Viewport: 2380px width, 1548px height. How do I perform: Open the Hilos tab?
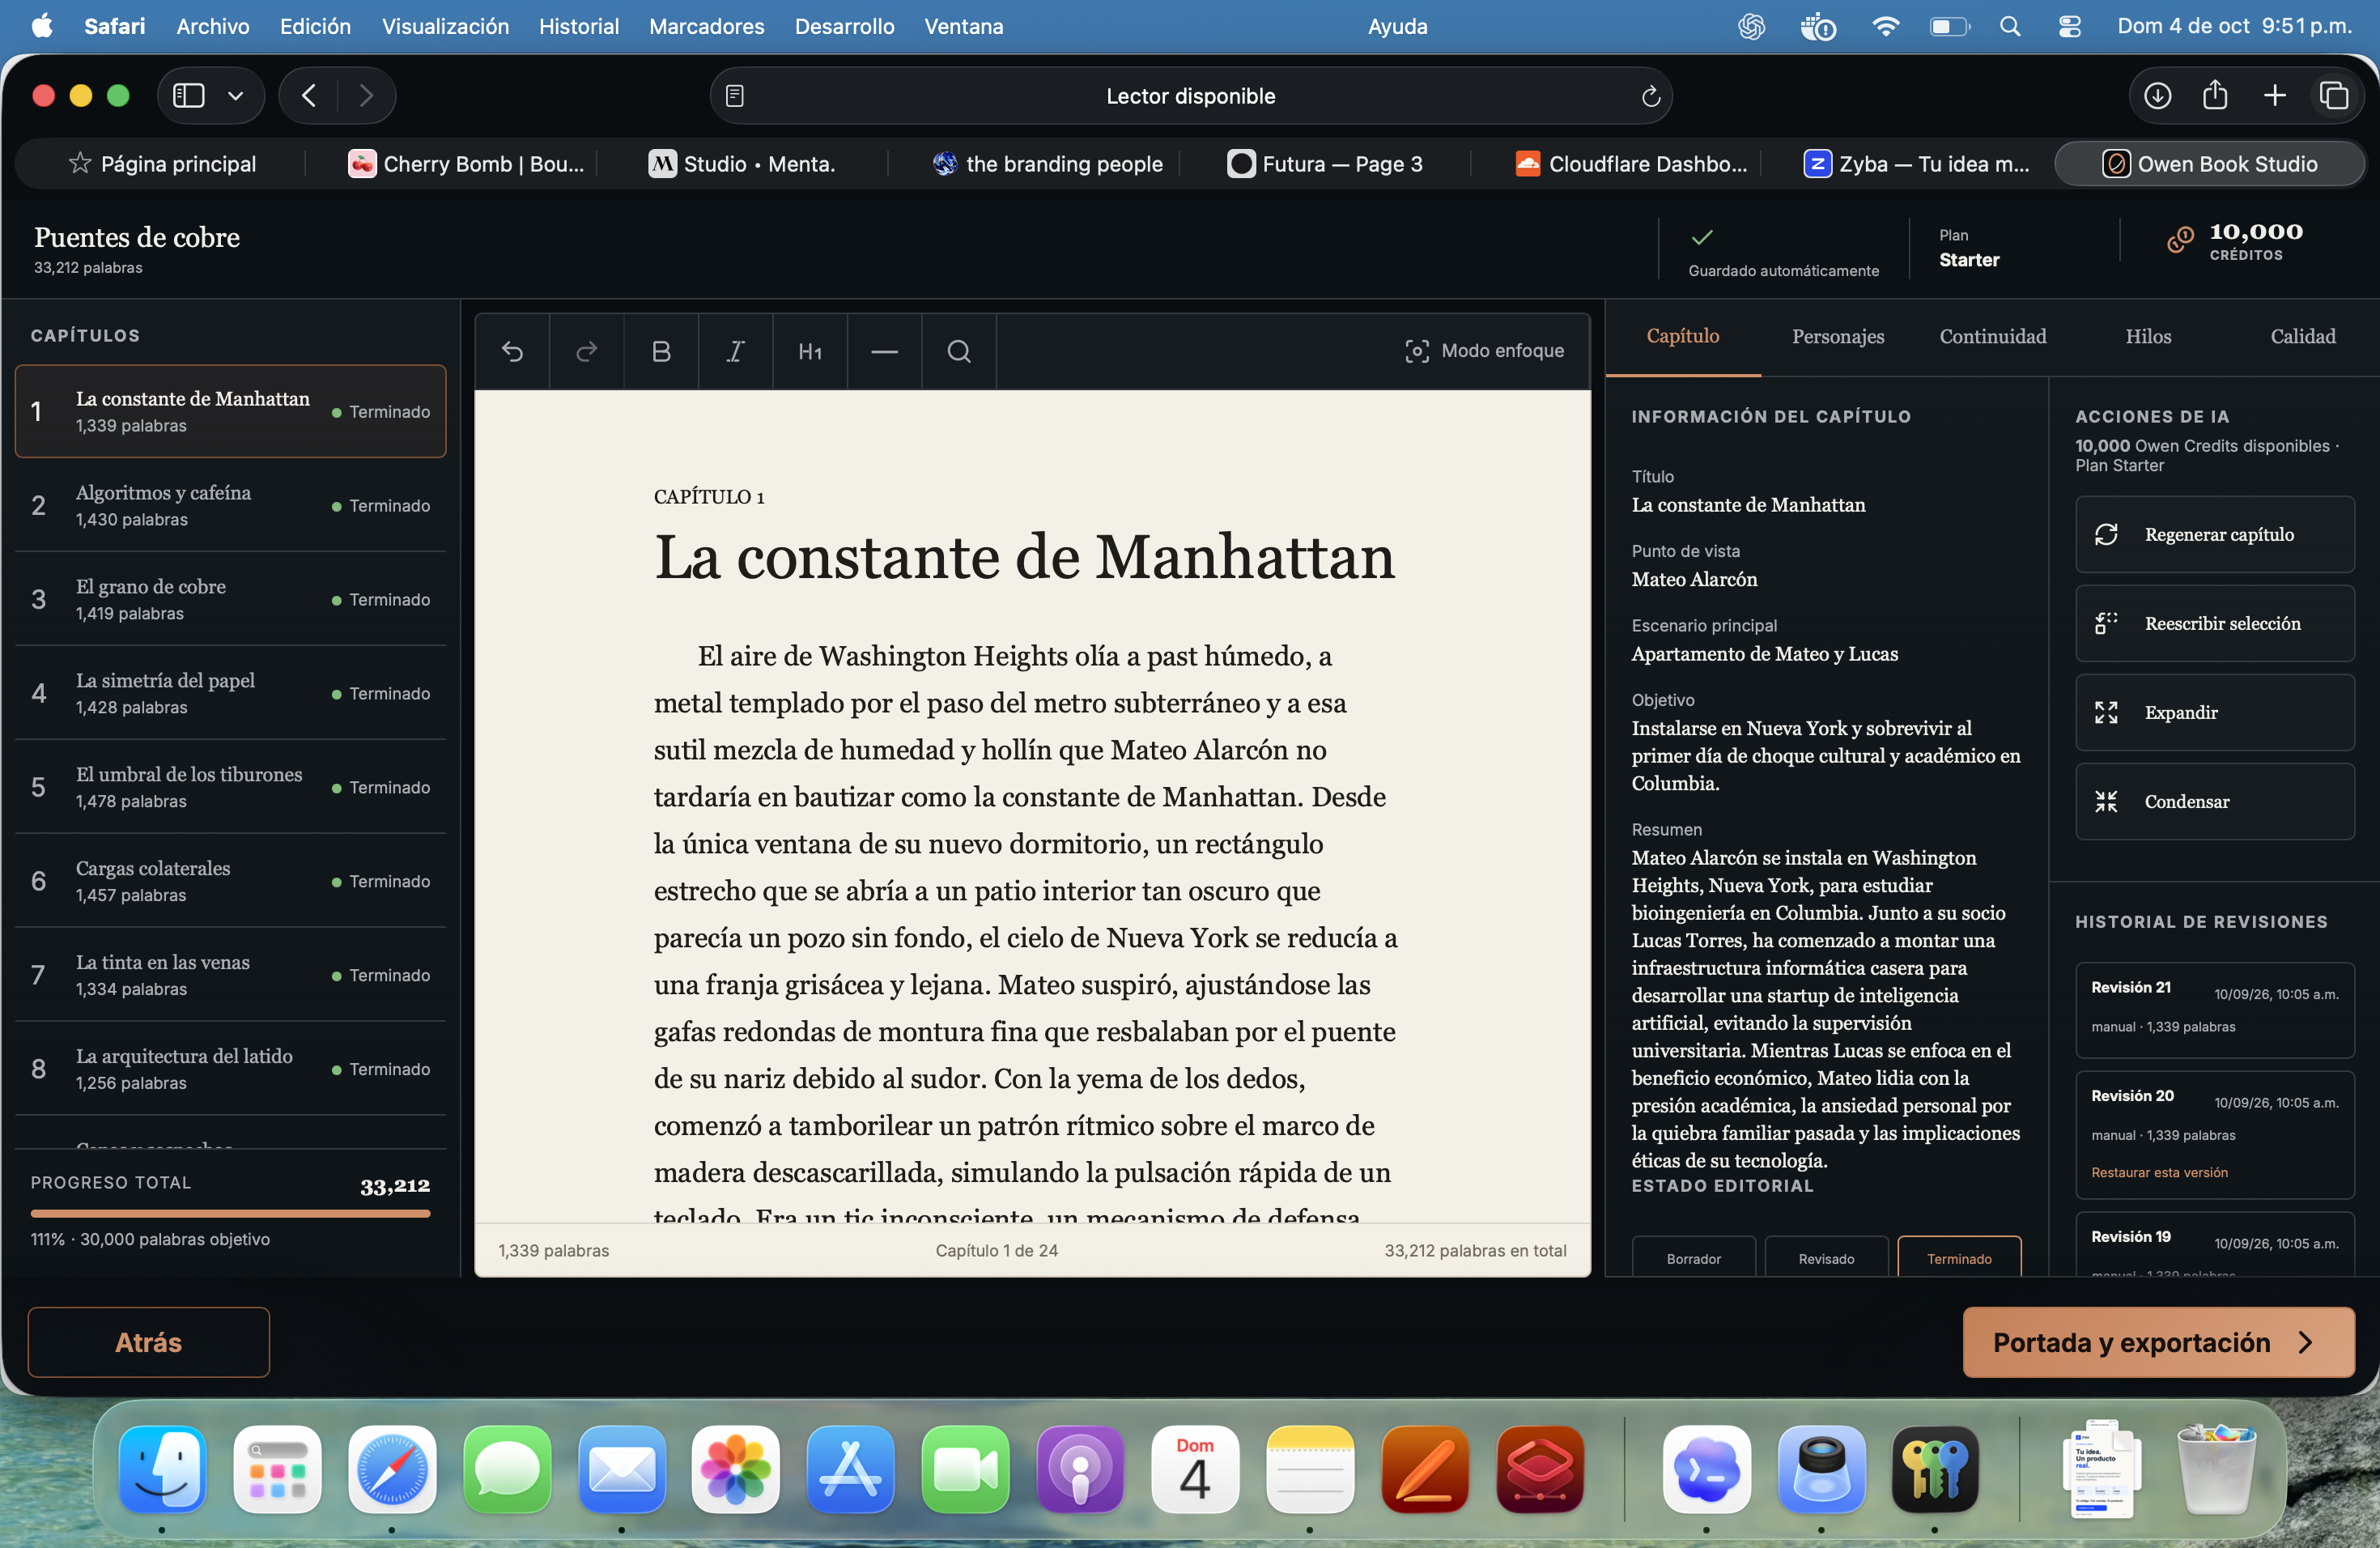2148,337
